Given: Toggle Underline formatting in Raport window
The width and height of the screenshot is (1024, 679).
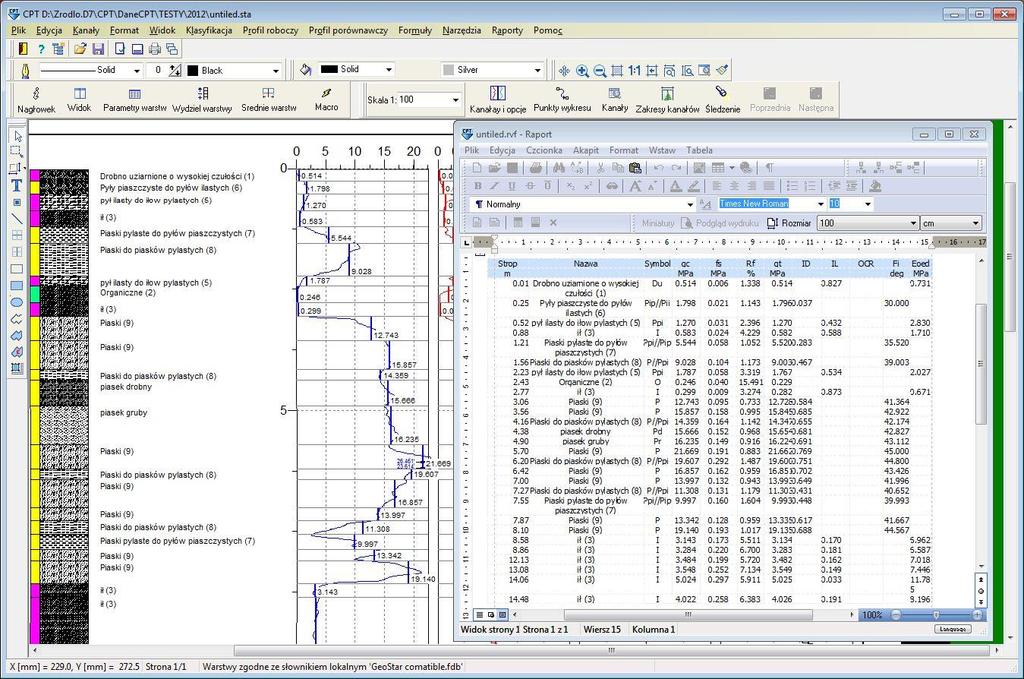Looking at the screenshot, I should click(511, 186).
